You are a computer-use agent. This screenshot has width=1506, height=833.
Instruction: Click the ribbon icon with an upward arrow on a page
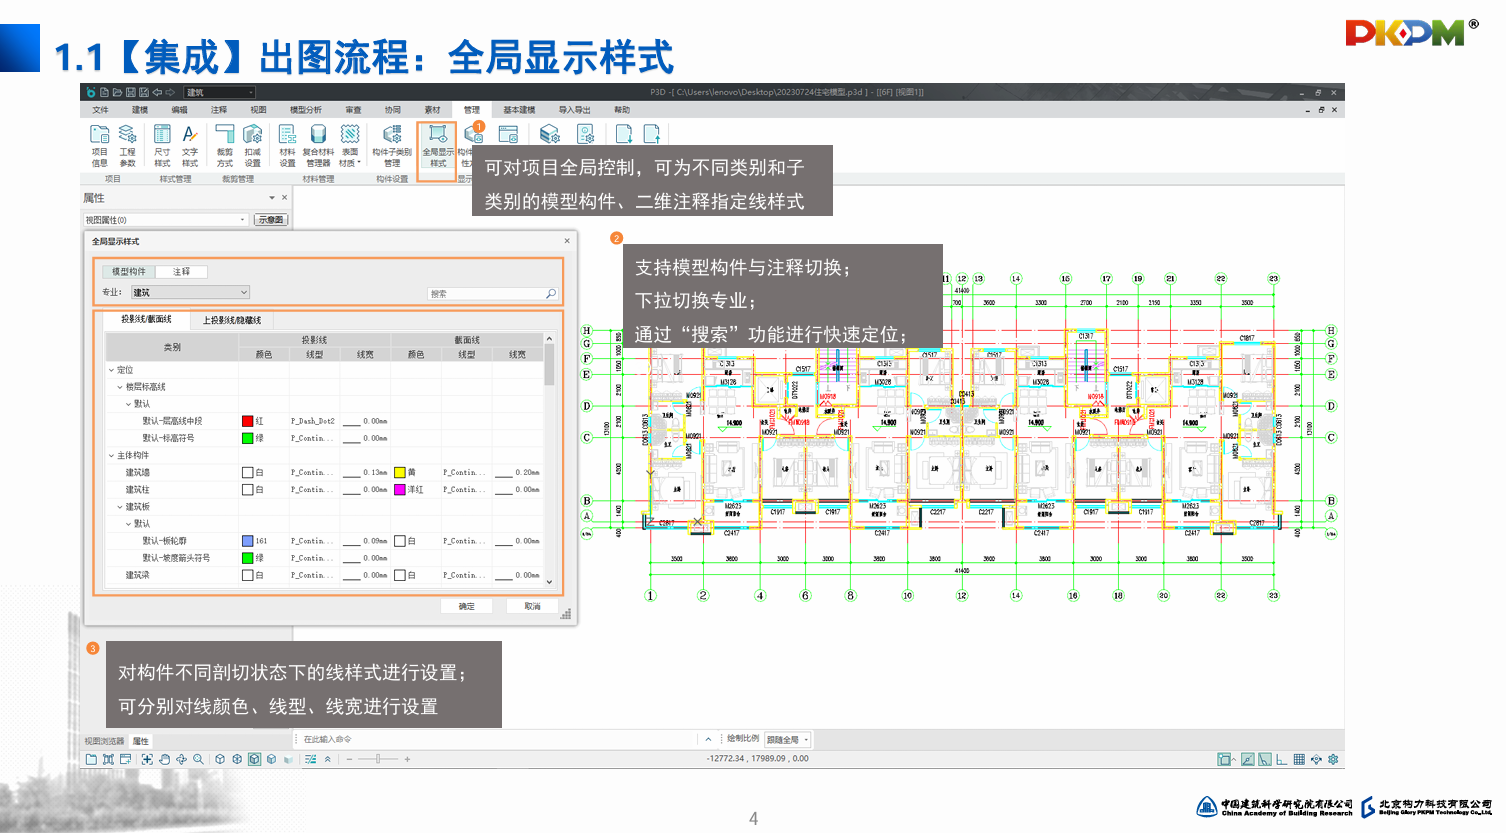click(x=651, y=134)
